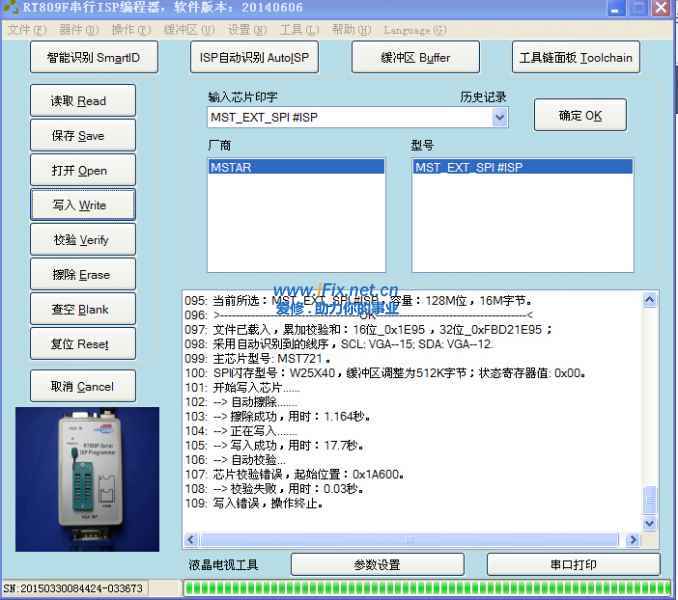678x600 pixels.
Task: Click the log scrollbar down arrow
Action: pos(650,522)
